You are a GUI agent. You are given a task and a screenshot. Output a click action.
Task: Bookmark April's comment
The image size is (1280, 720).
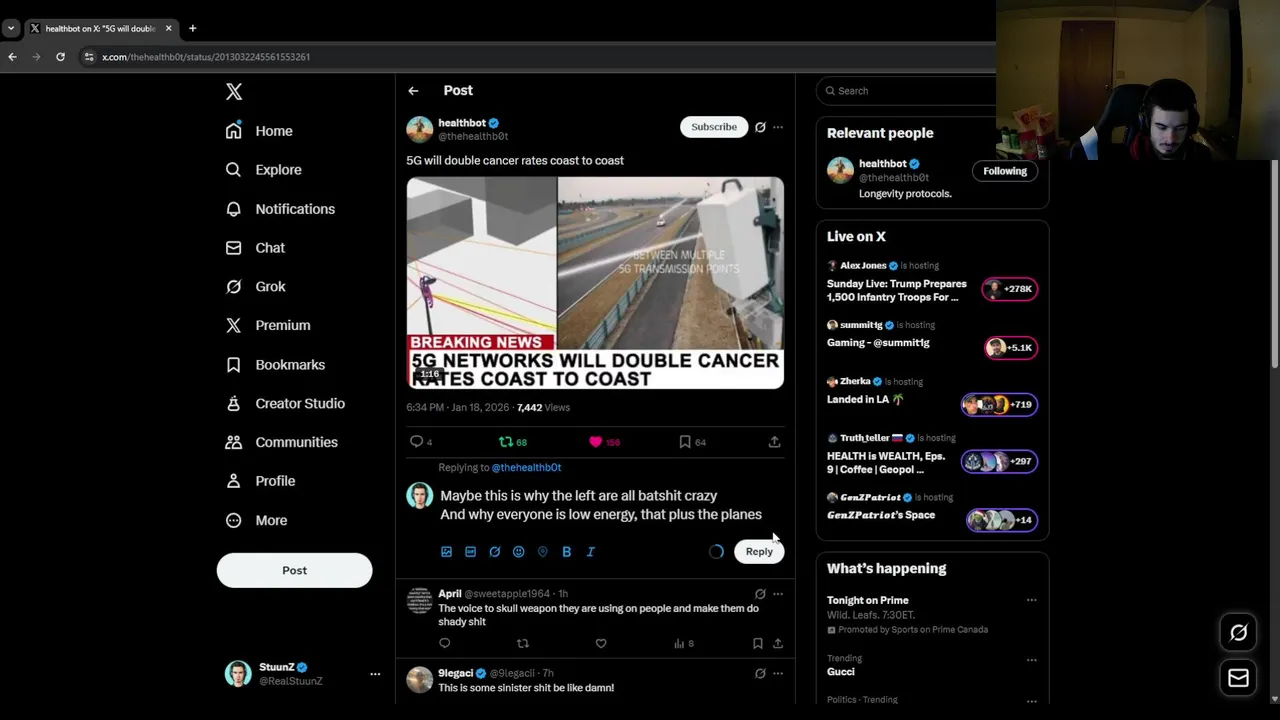coord(757,644)
